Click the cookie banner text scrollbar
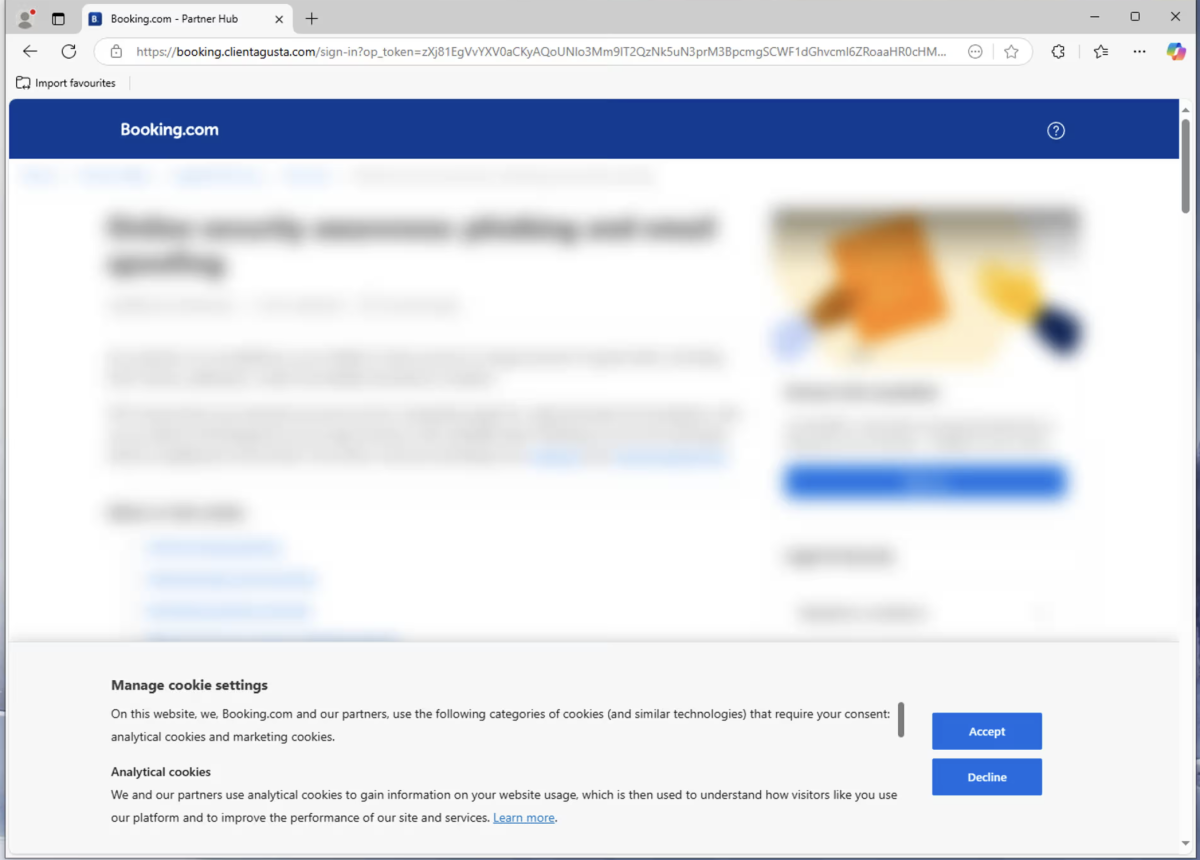This screenshot has width=1200, height=860. [x=901, y=719]
